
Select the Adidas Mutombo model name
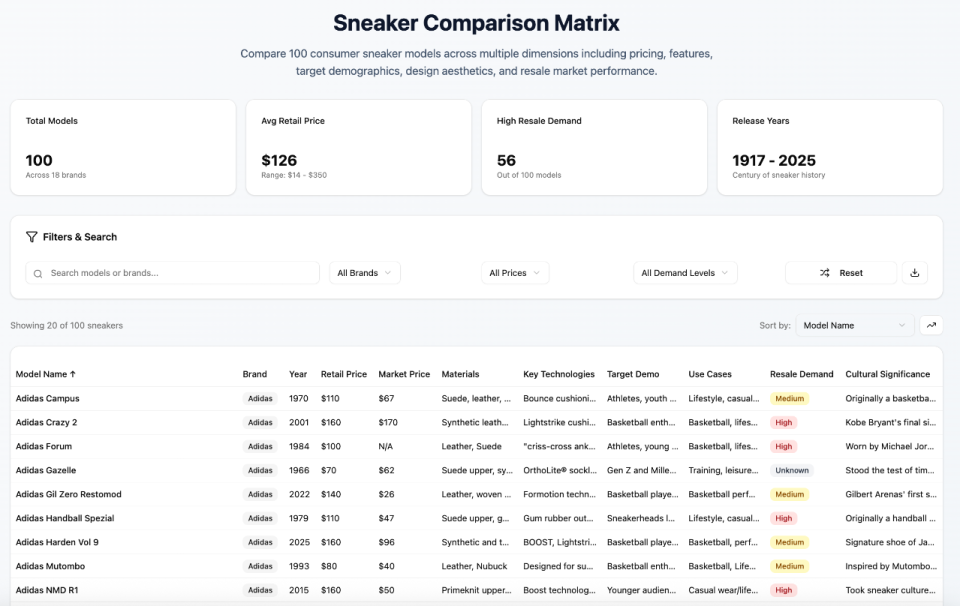coord(50,566)
